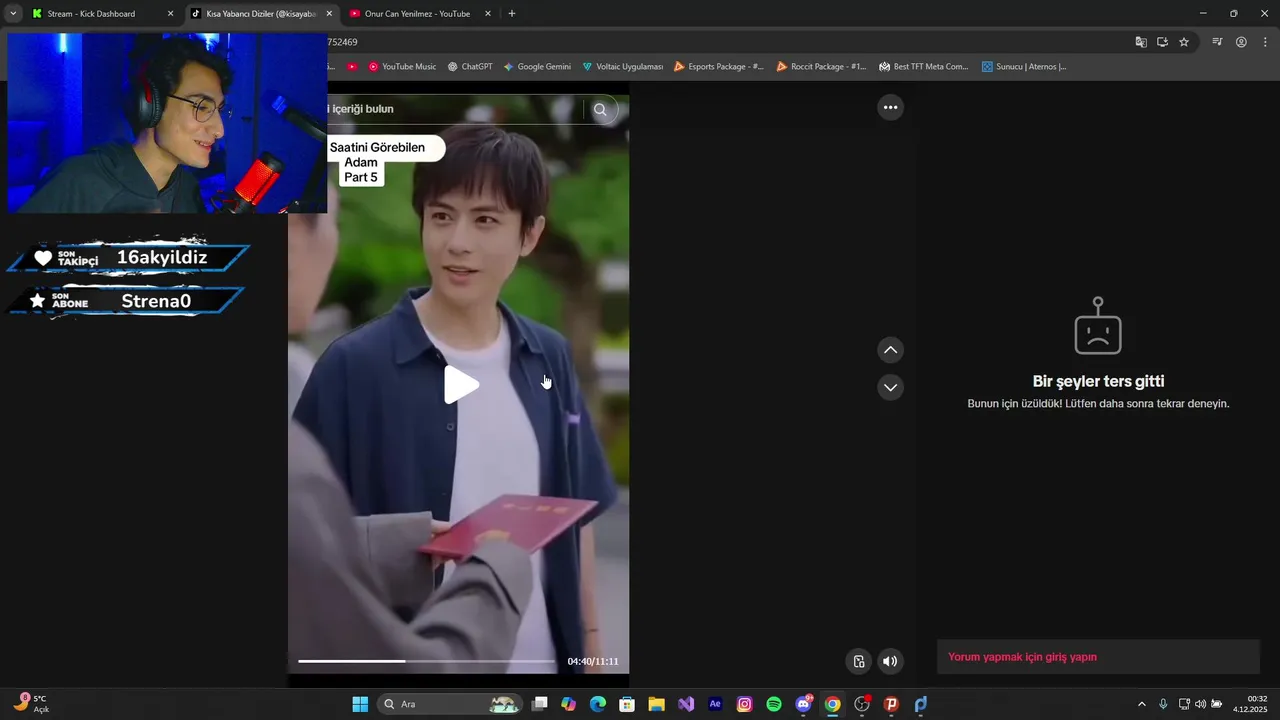Screen dimensions: 1280x720
Task: Click the 04:40/11:11 video timestamp
Action: [593, 661]
